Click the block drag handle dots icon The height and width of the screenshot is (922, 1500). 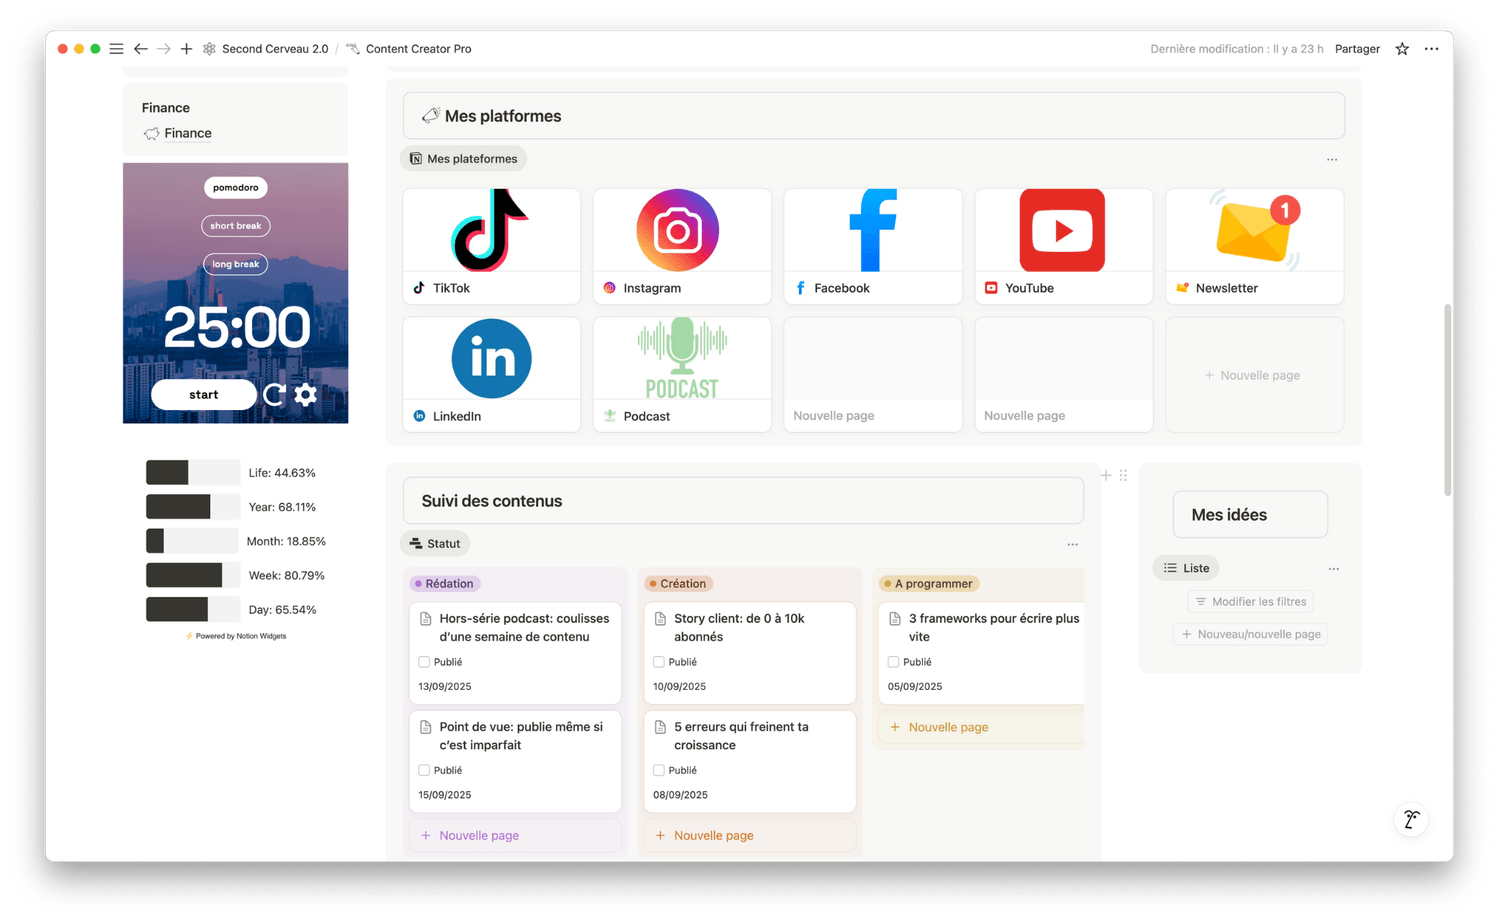tap(1123, 475)
